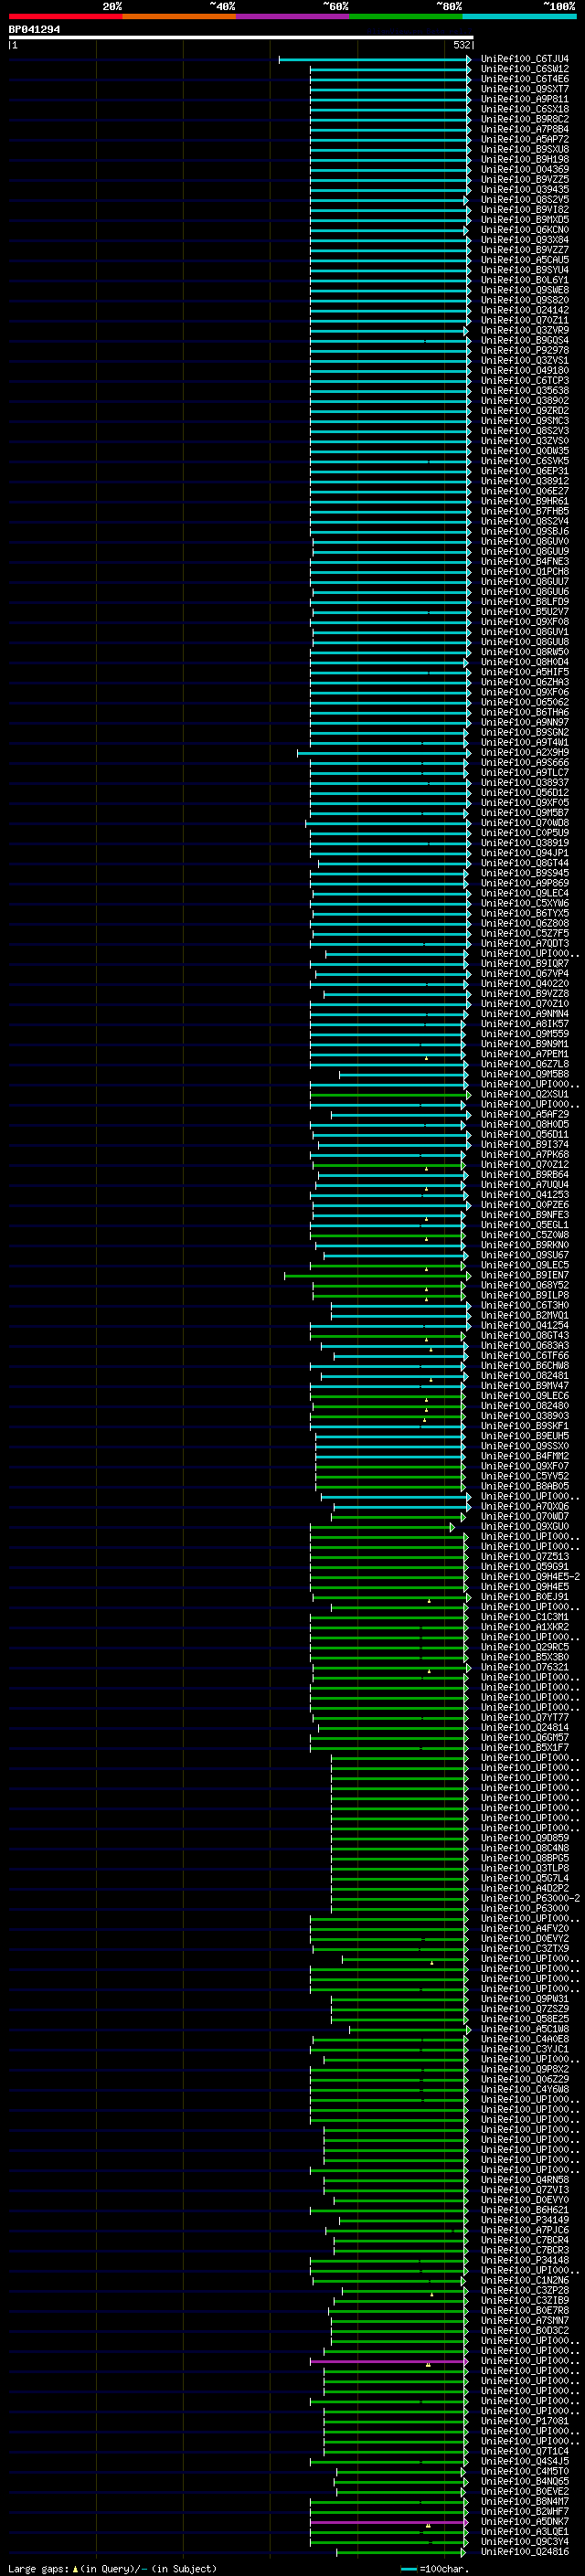Select hit label UniRef100_C7BCR4
This screenshot has height=2576, width=585.
click(x=524, y=2241)
